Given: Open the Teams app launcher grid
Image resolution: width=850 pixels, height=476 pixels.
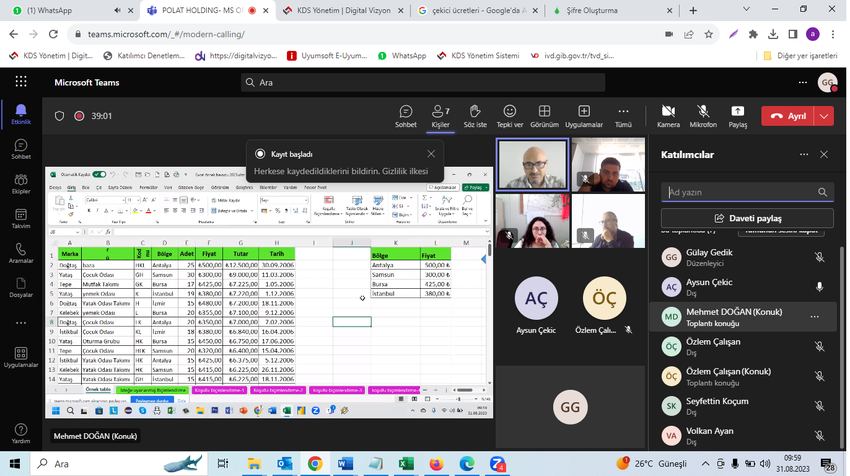Looking at the screenshot, I should coord(21,82).
